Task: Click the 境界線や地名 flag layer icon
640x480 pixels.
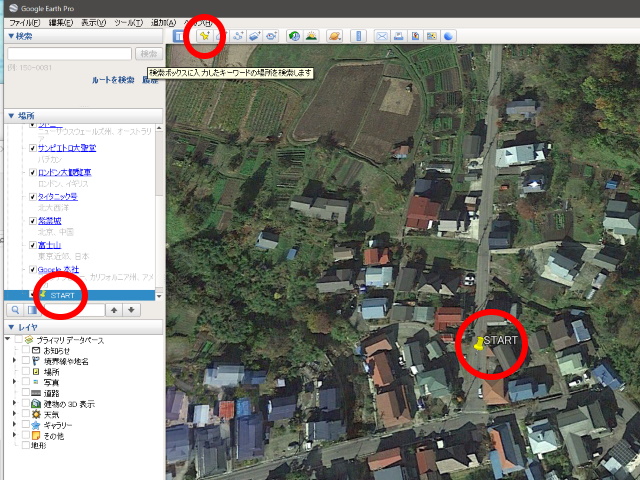Action: tap(36, 361)
